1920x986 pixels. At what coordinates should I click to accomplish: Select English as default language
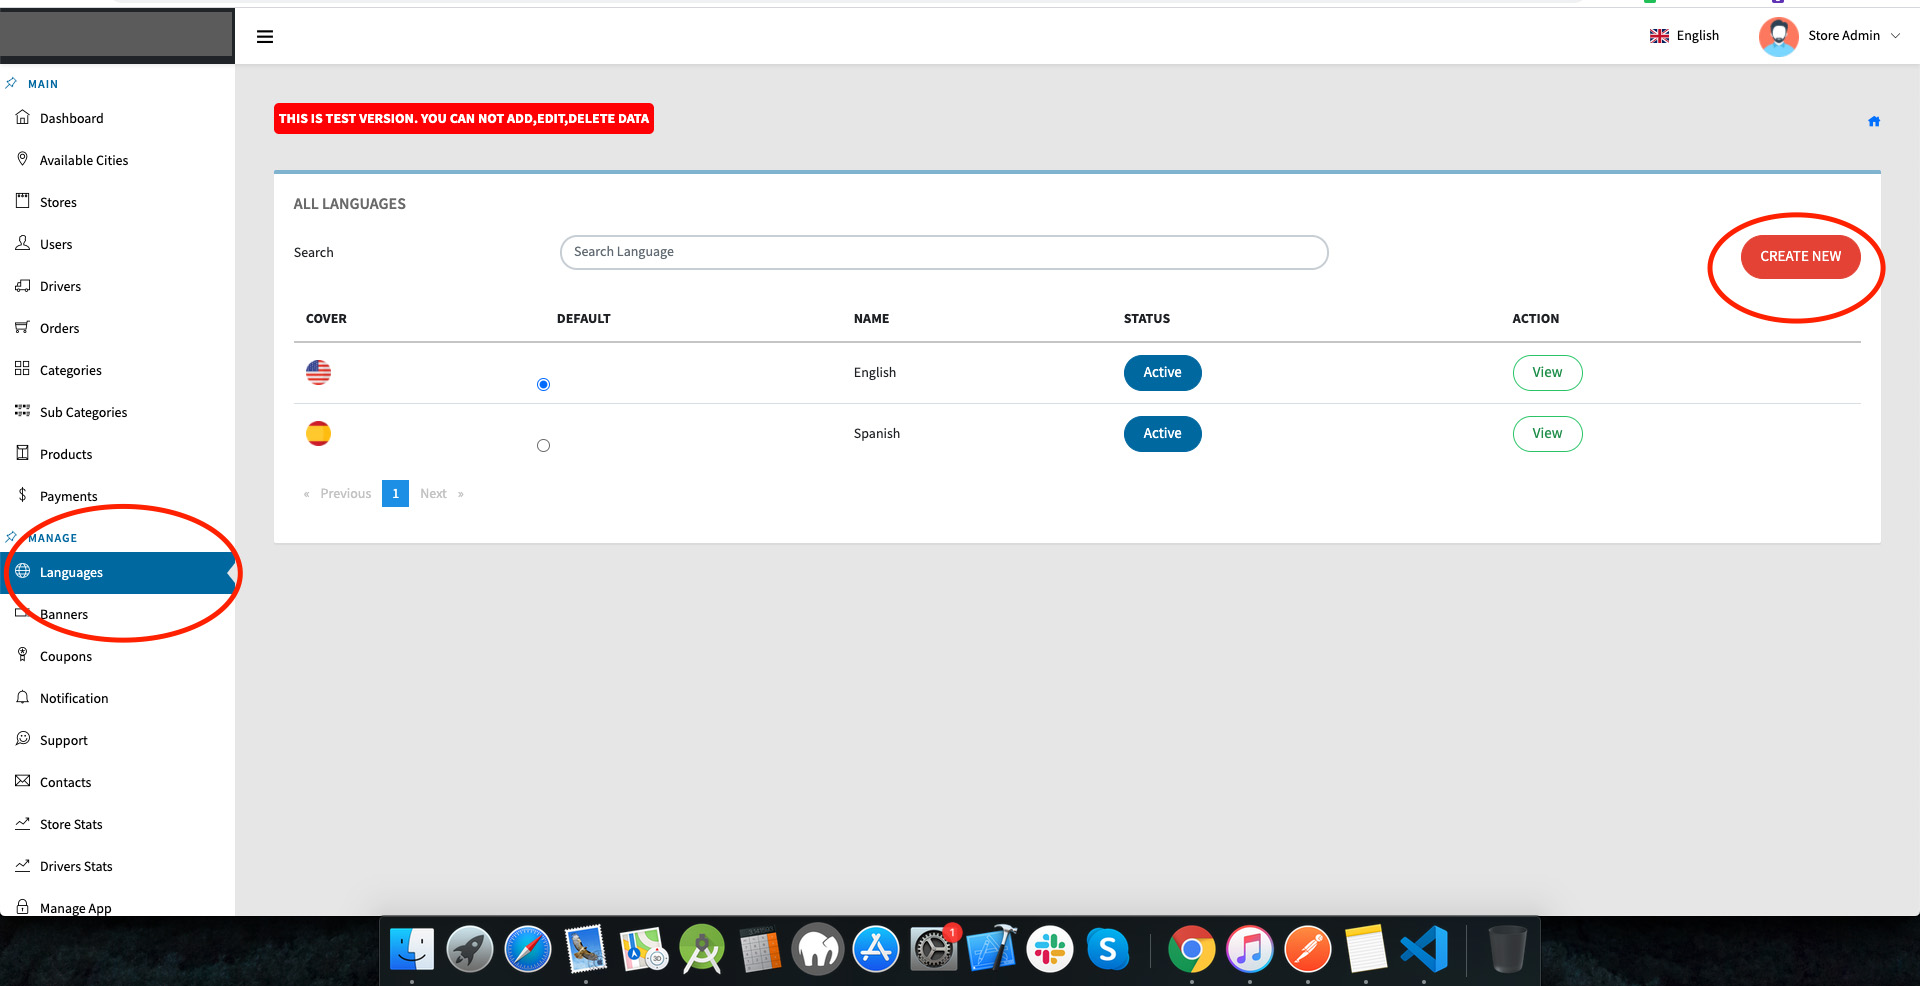coord(543,385)
